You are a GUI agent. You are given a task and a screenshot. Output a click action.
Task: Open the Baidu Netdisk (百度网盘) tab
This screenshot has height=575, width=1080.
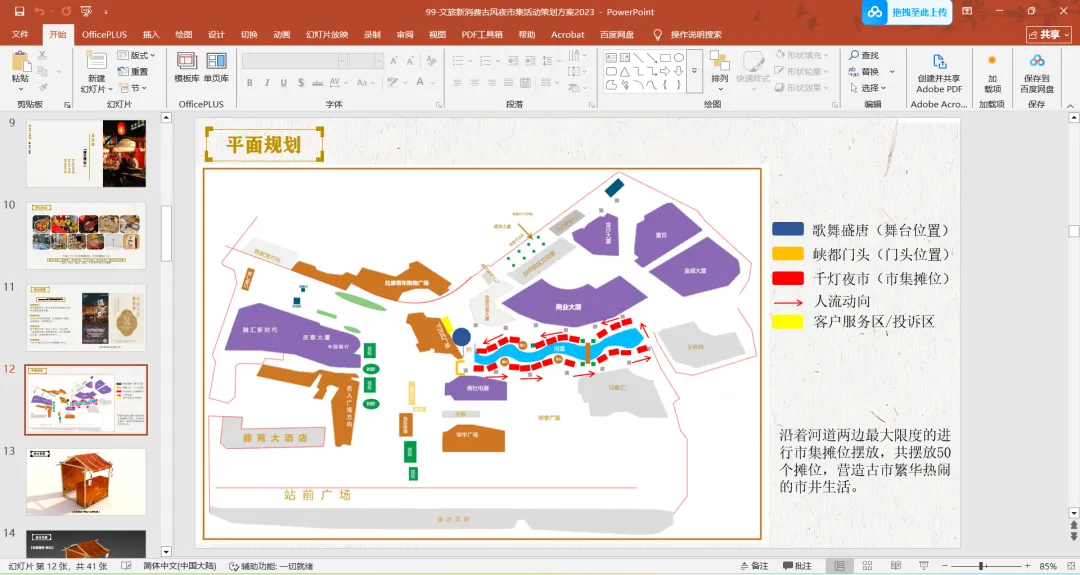(x=616, y=34)
